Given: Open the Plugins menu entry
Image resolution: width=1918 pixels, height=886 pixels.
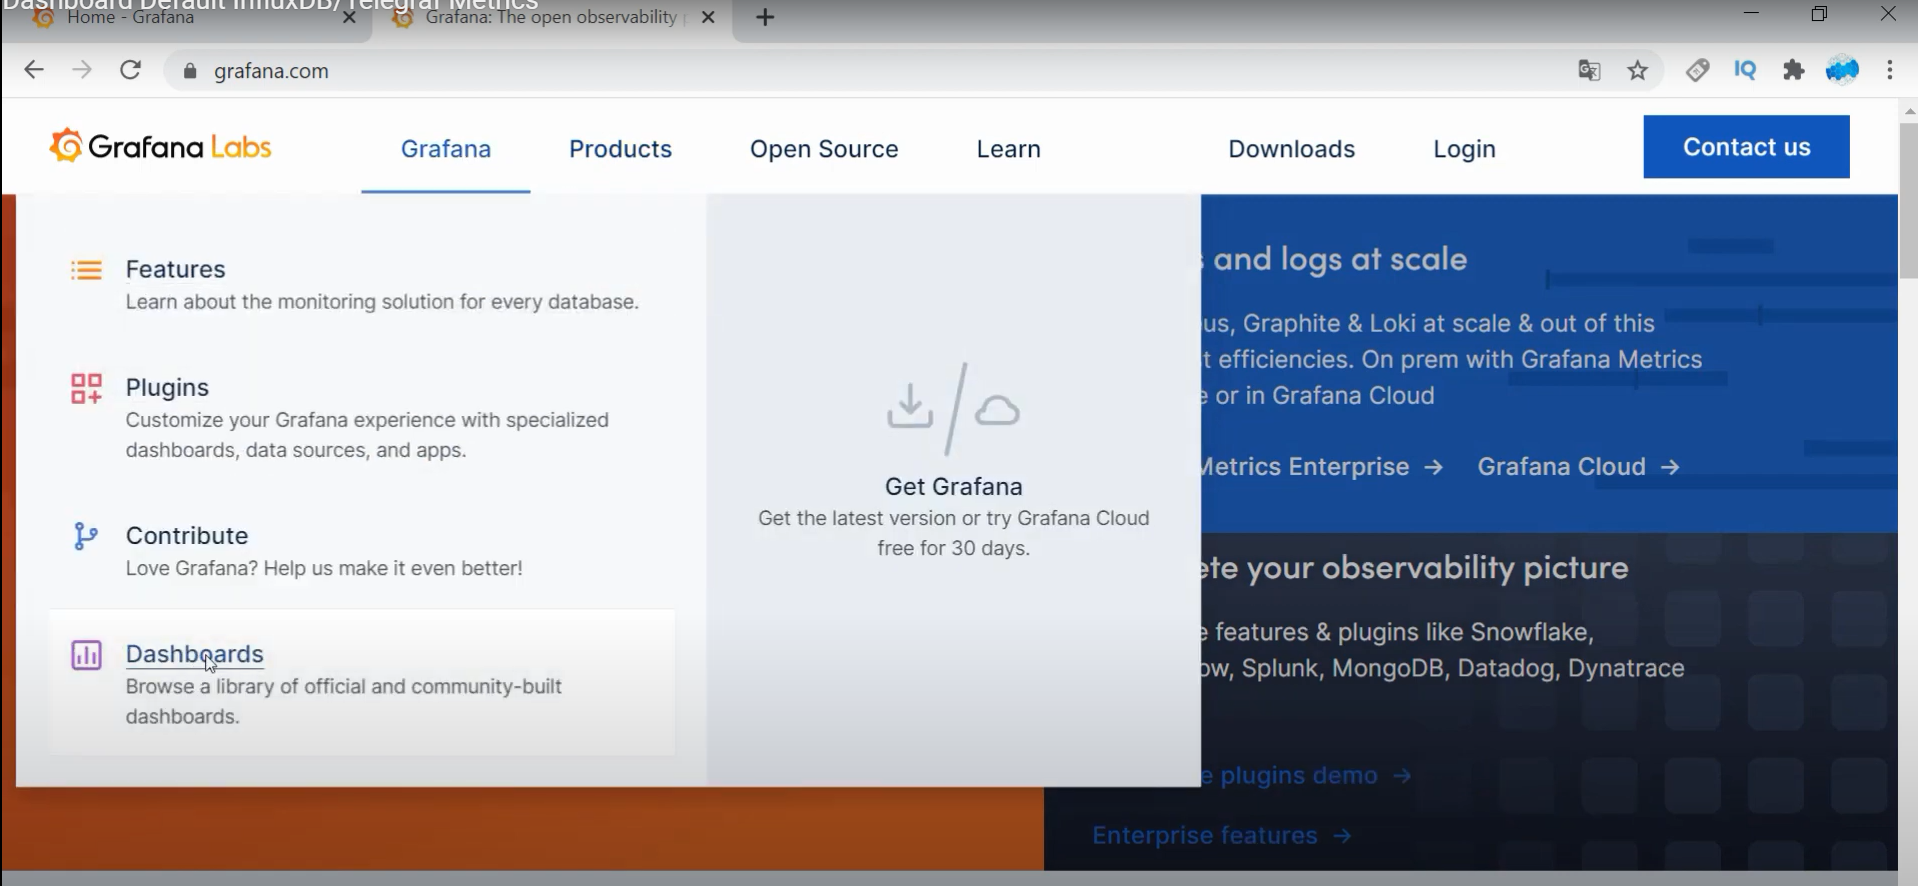Looking at the screenshot, I should coord(167,387).
